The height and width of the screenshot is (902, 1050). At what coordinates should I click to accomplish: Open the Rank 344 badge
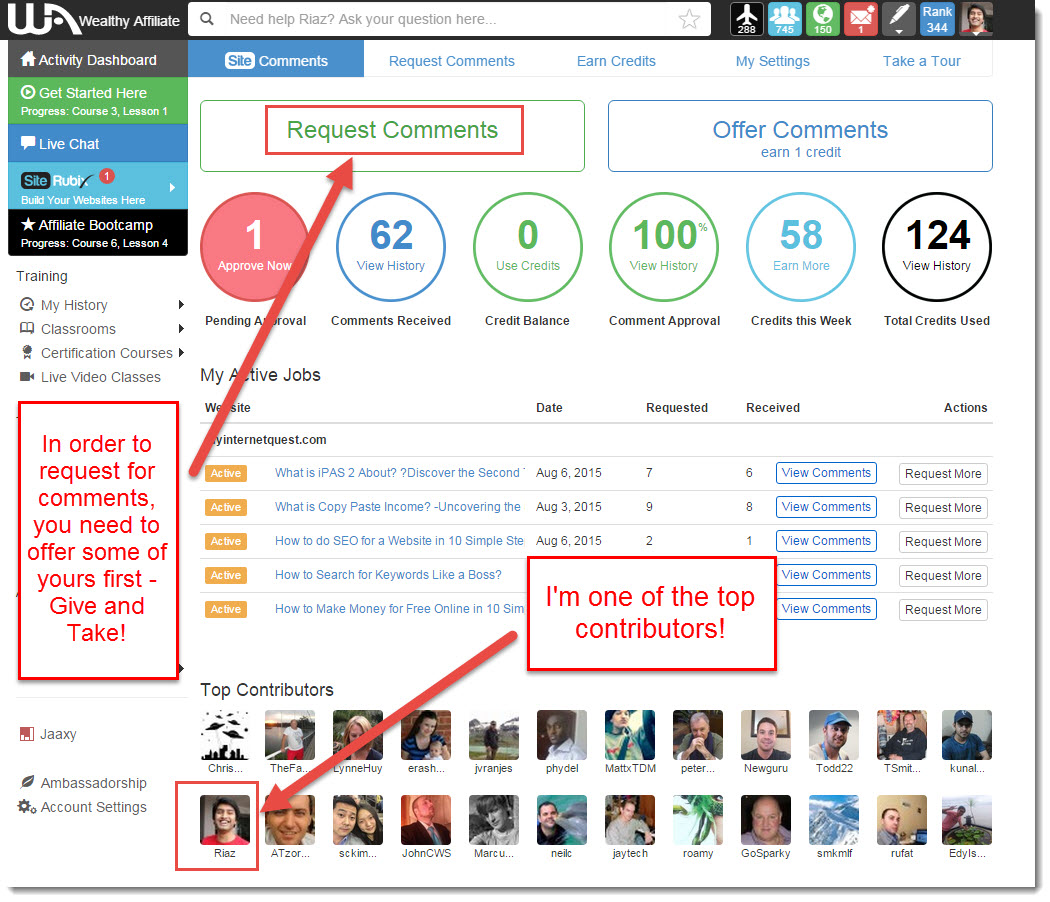(x=937, y=19)
